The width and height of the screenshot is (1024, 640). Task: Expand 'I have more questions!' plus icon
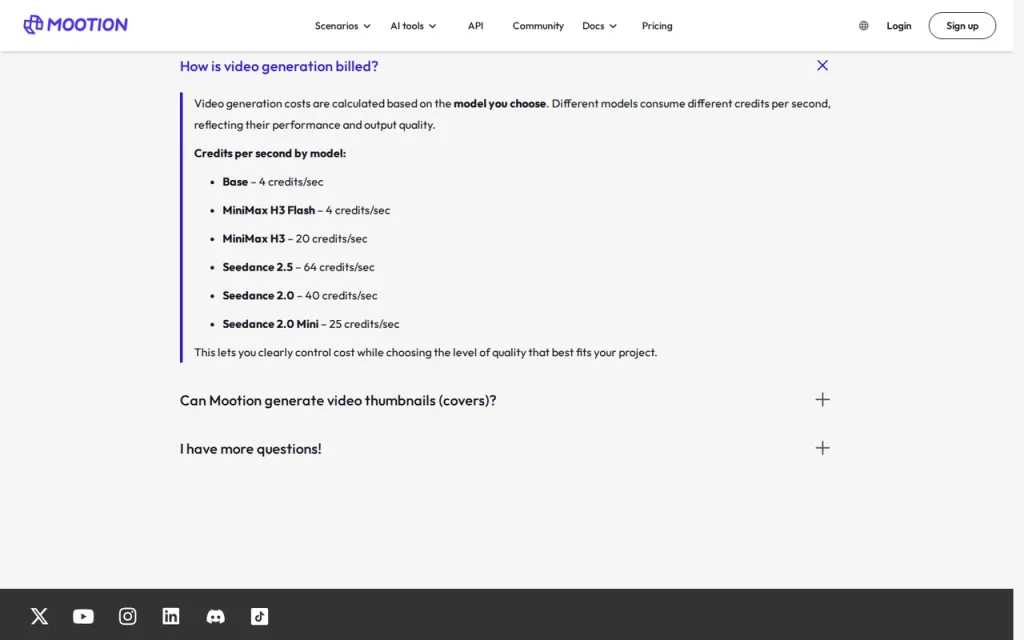pos(822,448)
